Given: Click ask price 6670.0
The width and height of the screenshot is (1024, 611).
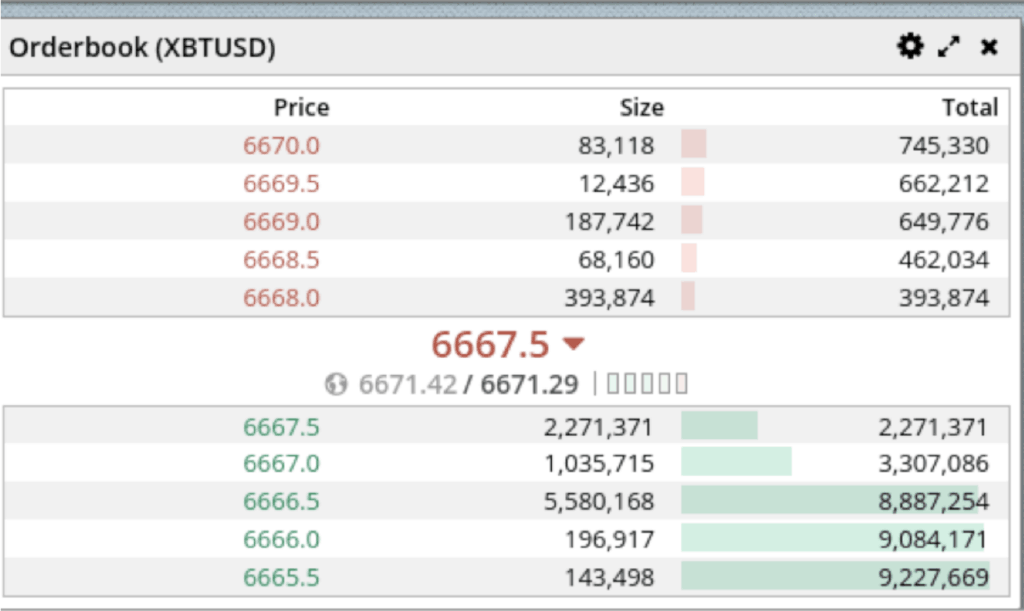Looking at the screenshot, I should [x=281, y=146].
